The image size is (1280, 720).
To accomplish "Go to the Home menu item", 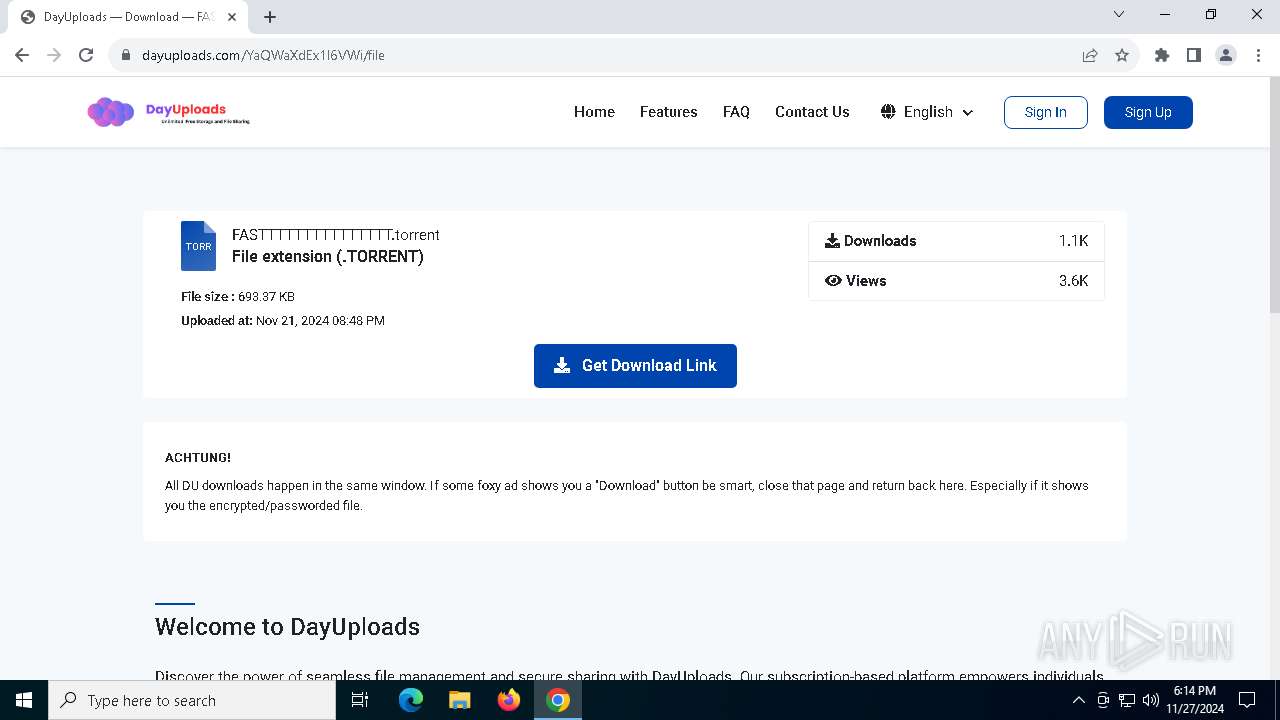I will pyautogui.click(x=594, y=112).
